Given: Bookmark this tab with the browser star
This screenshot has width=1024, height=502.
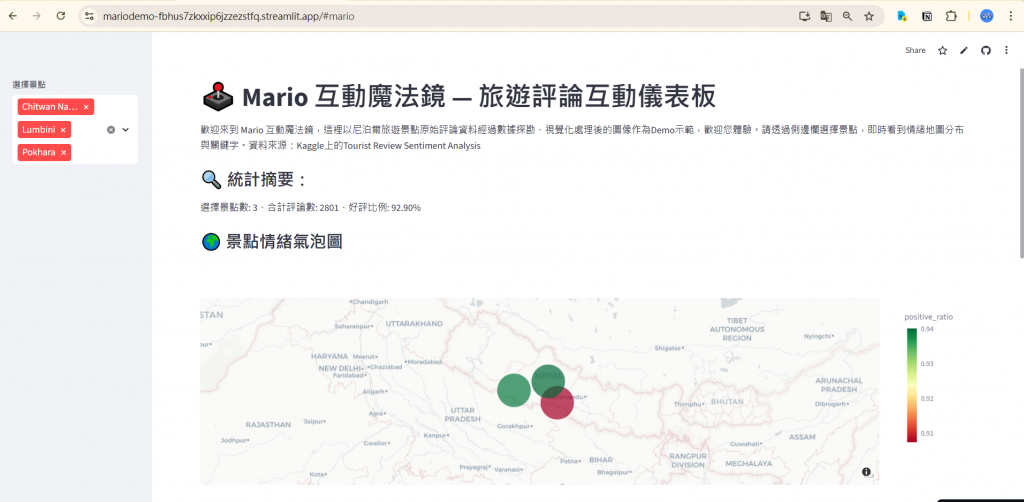Looking at the screenshot, I should click(x=869, y=16).
